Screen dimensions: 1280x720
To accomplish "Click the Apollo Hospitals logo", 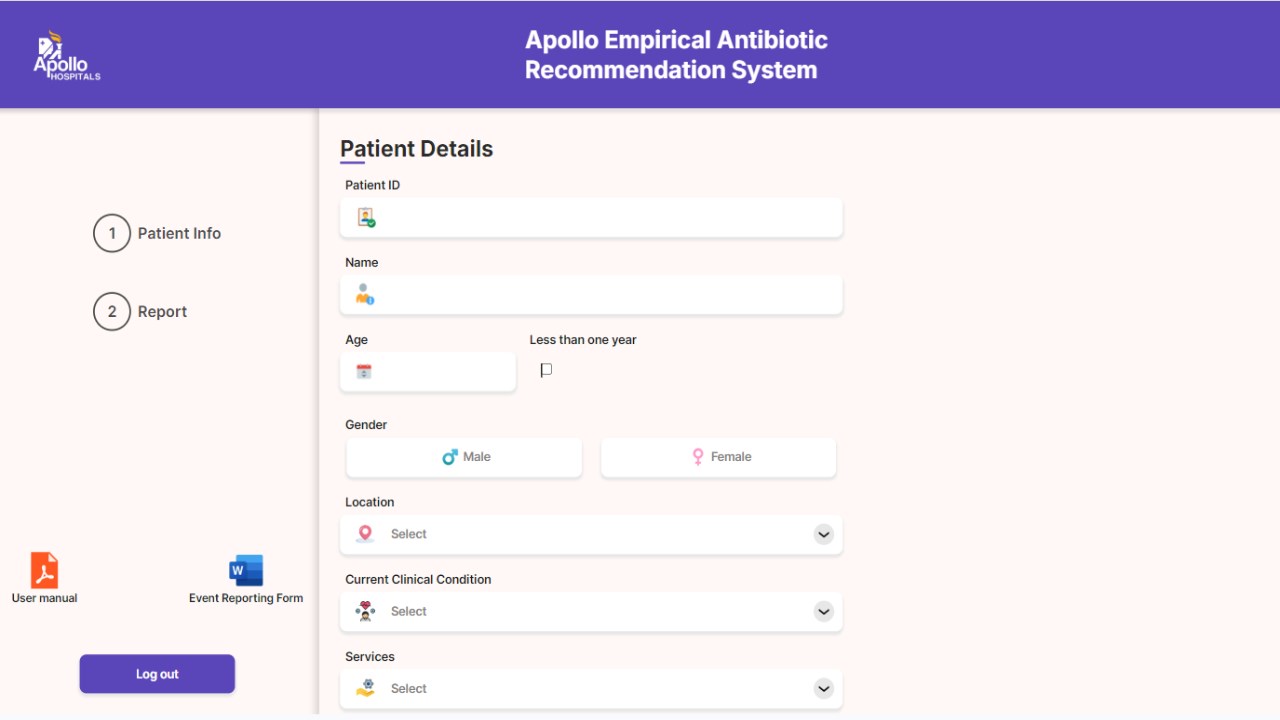I will 67,56.
